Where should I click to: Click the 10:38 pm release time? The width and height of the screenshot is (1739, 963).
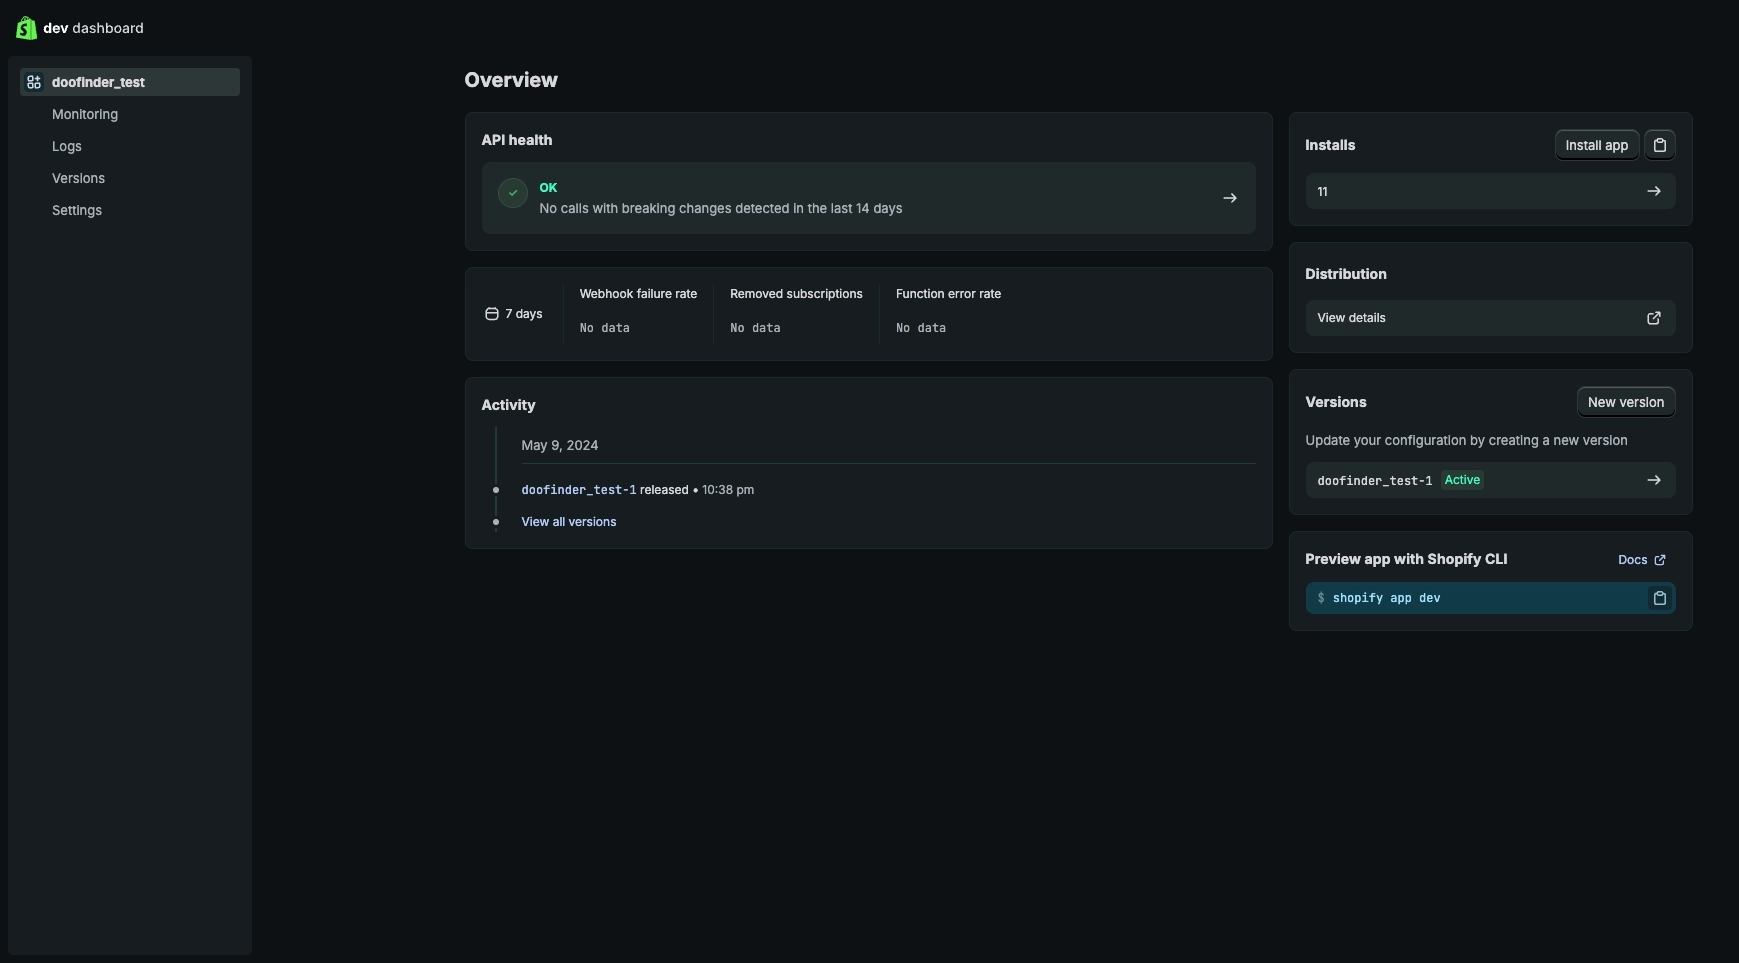click(x=728, y=490)
